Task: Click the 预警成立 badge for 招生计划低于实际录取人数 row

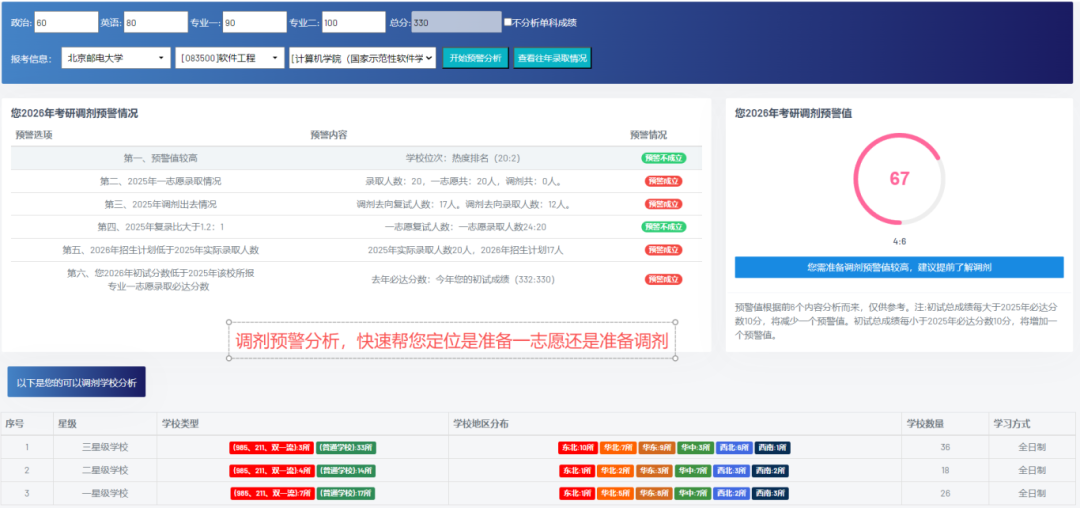Action: [x=664, y=250]
